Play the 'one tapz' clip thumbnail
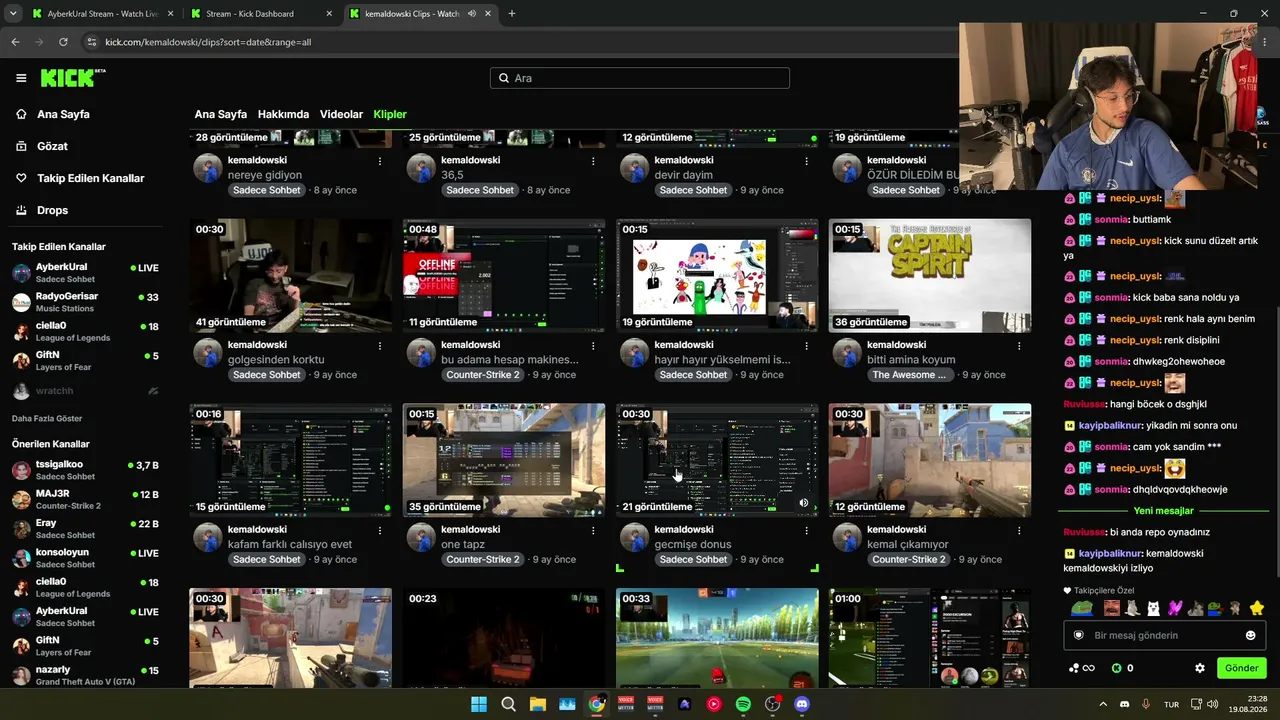This screenshot has height=720, width=1280. pyautogui.click(x=504, y=460)
